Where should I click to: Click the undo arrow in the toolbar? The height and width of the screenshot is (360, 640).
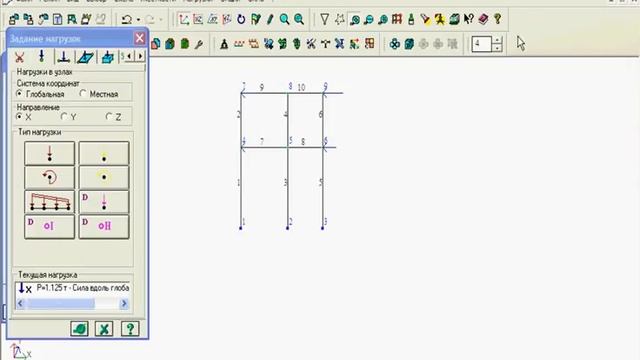(127, 19)
